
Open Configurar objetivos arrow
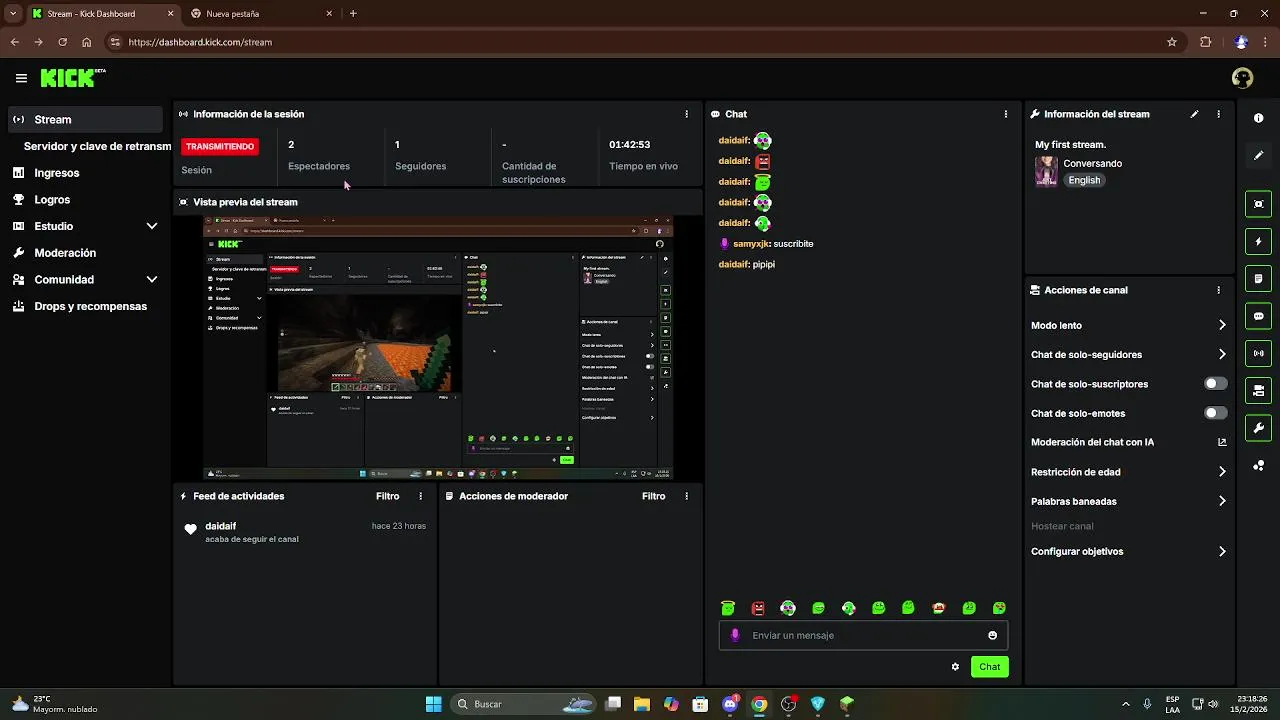[1221, 551]
